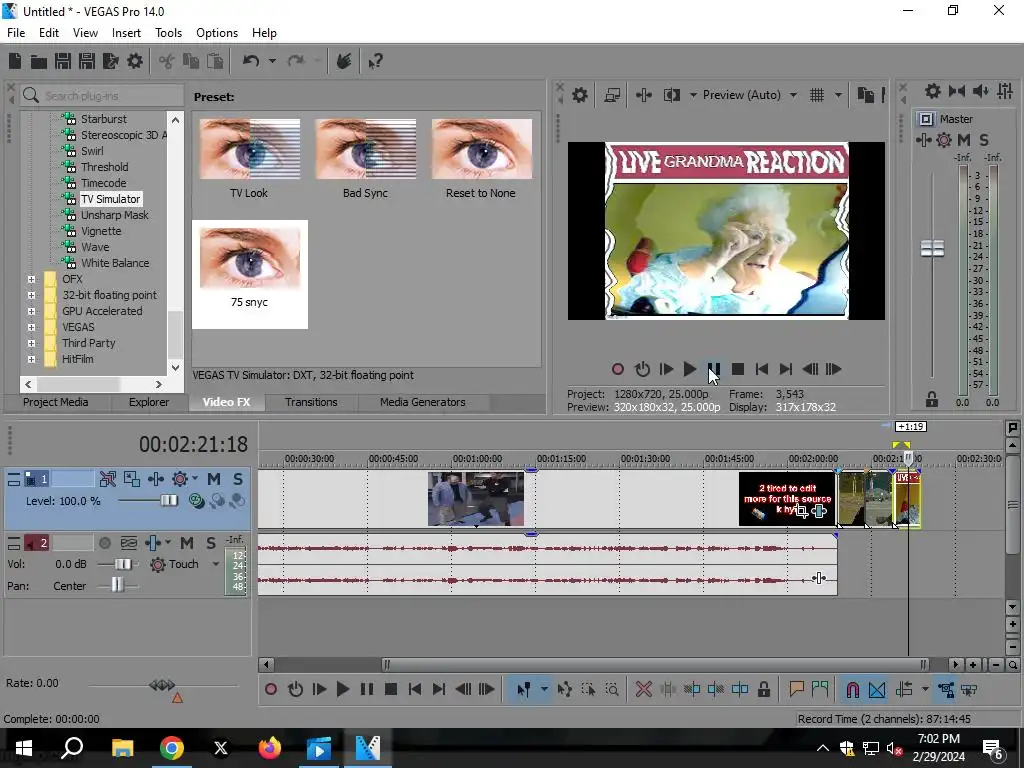Toggle Enable Snapping magnet icon
Viewport: 1024px width, 768px height.
click(852, 690)
